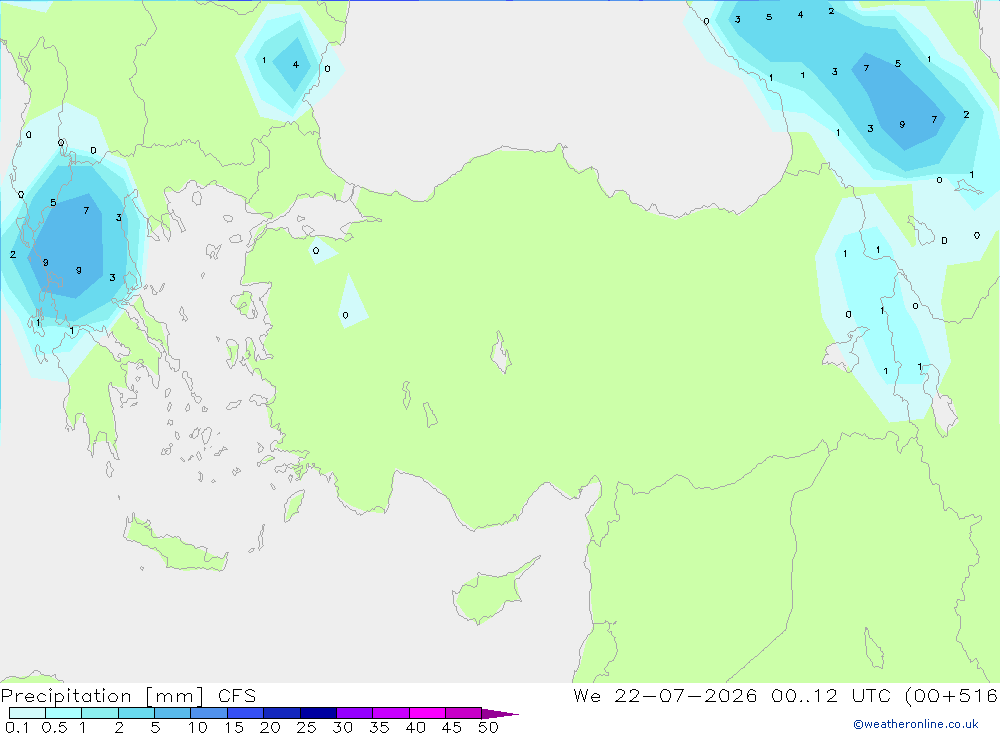Screen dimensions: 1000x733
Task: Click the 'We 22-07-2026' date text
Action: (665, 695)
